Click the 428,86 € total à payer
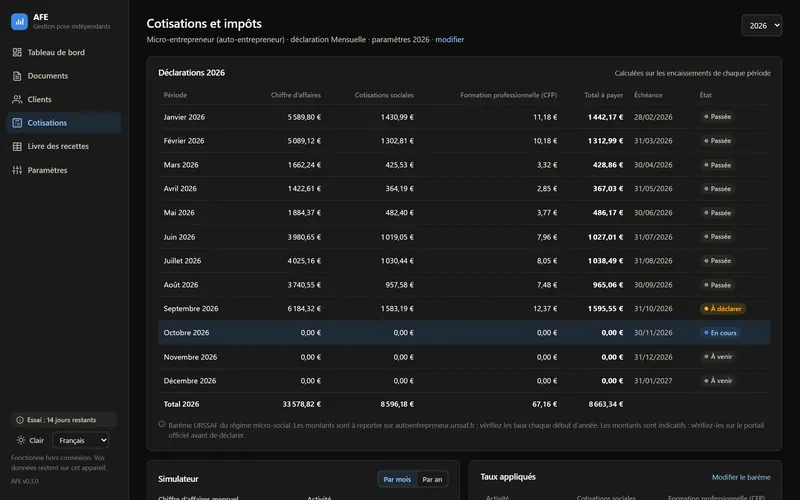The image size is (800, 500). coord(608,165)
